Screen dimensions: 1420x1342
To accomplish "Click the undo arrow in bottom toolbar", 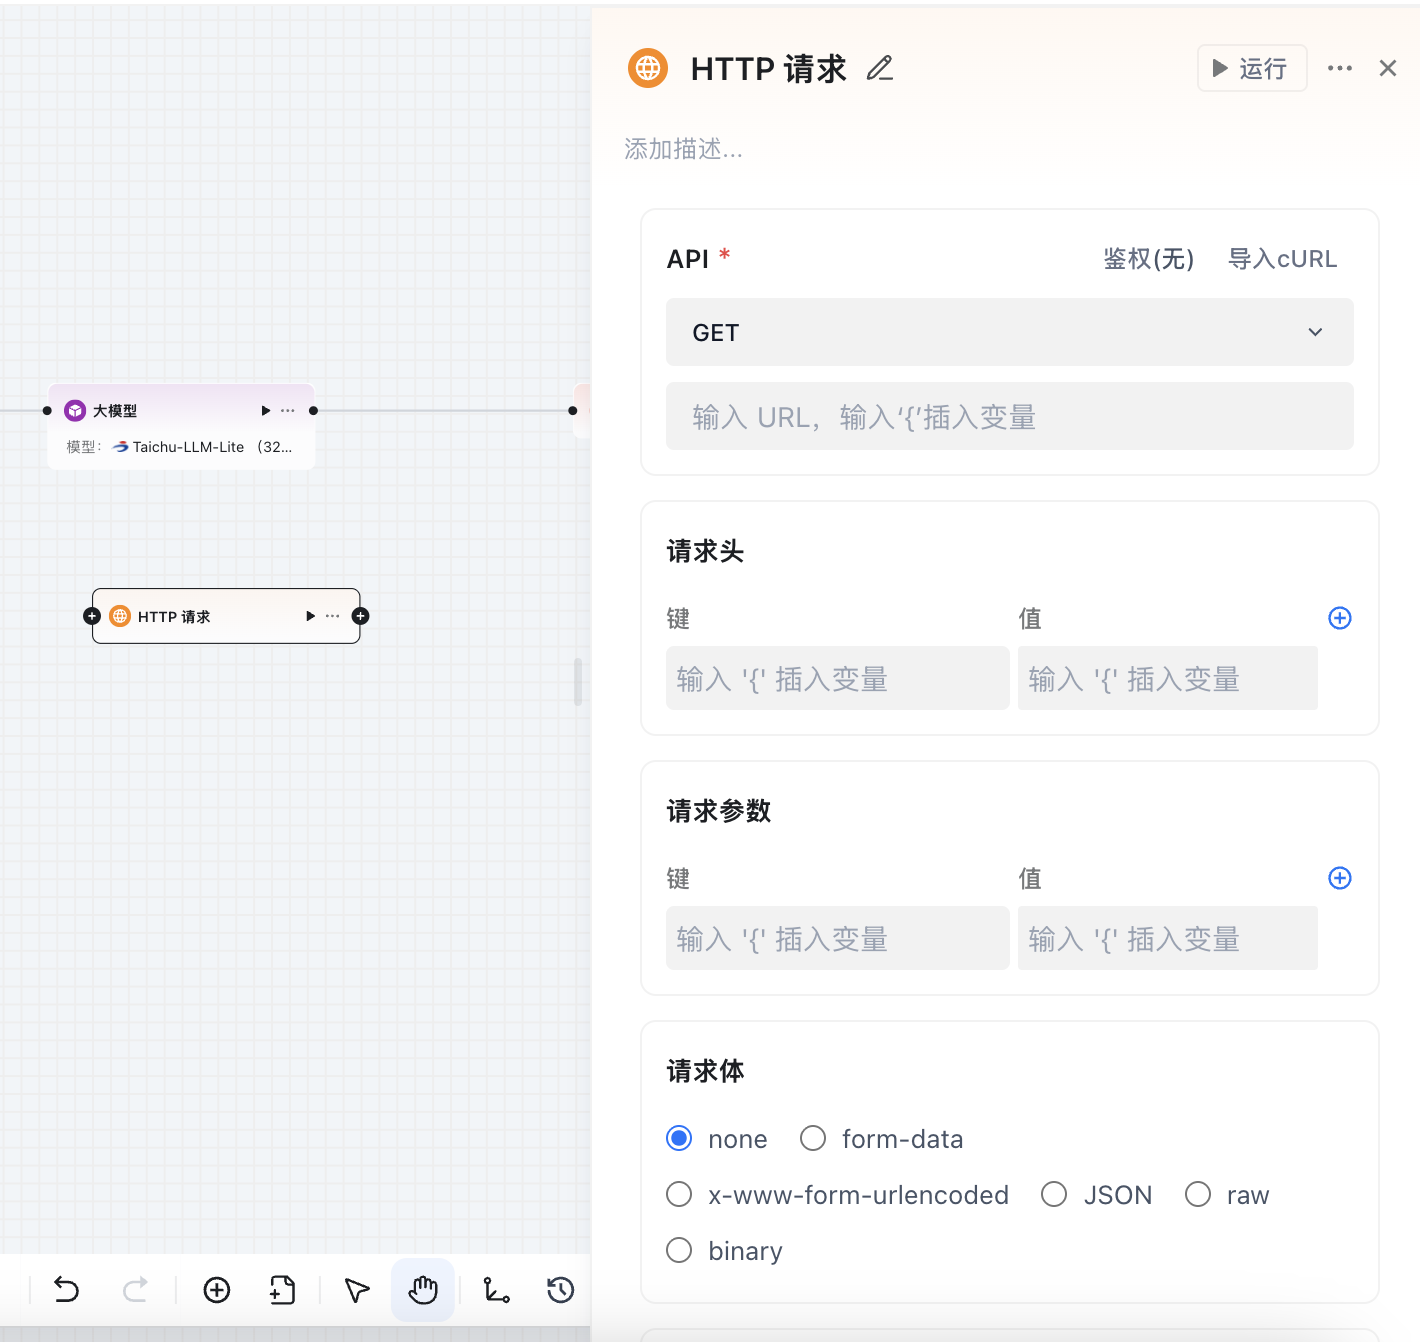I will click(66, 1290).
